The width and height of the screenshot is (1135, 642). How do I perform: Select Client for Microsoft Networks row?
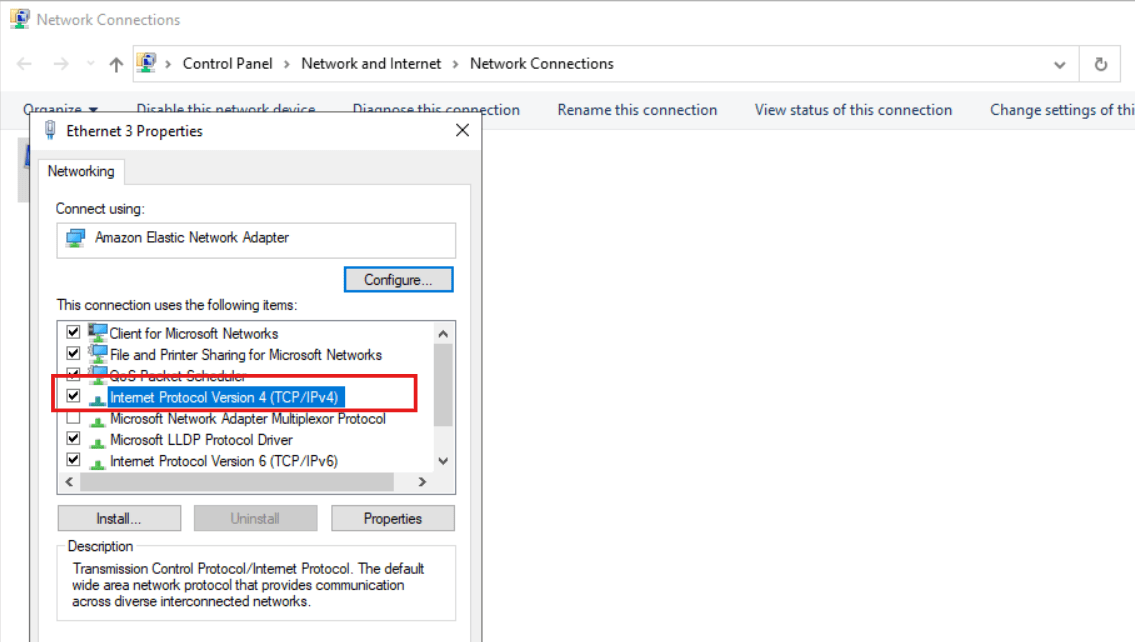point(194,334)
